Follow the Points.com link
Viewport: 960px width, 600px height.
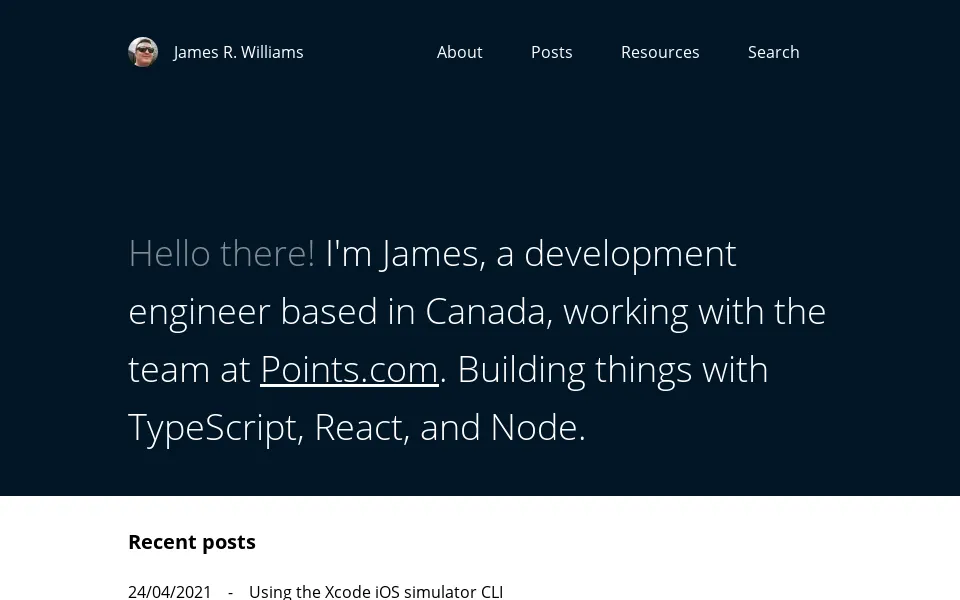click(x=349, y=370)
